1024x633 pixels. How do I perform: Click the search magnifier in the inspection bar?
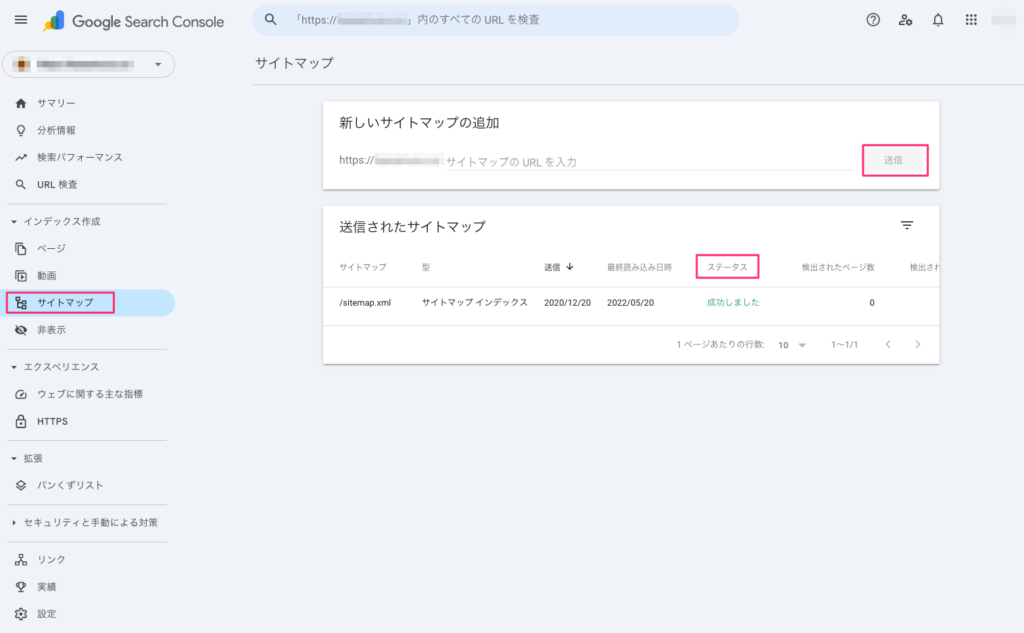[x=268, y=19]
